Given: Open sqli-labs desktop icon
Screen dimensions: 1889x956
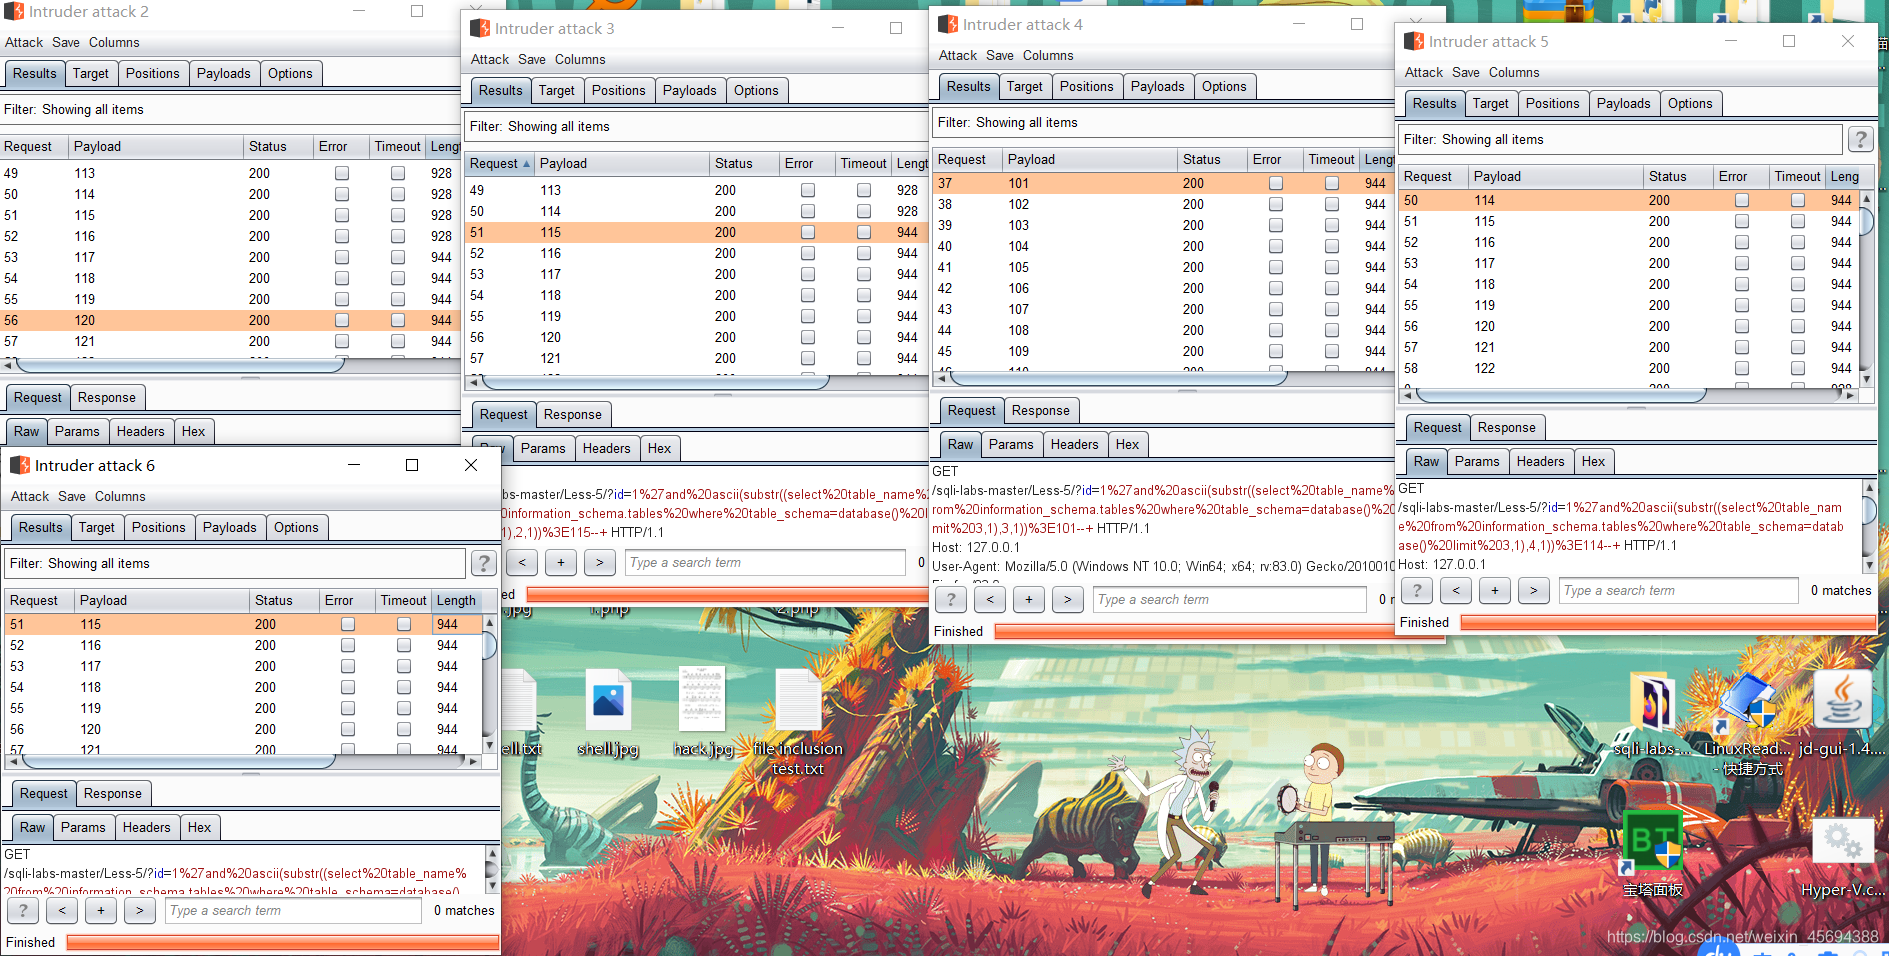Looking at the screenshot, I should point(1654,713).
